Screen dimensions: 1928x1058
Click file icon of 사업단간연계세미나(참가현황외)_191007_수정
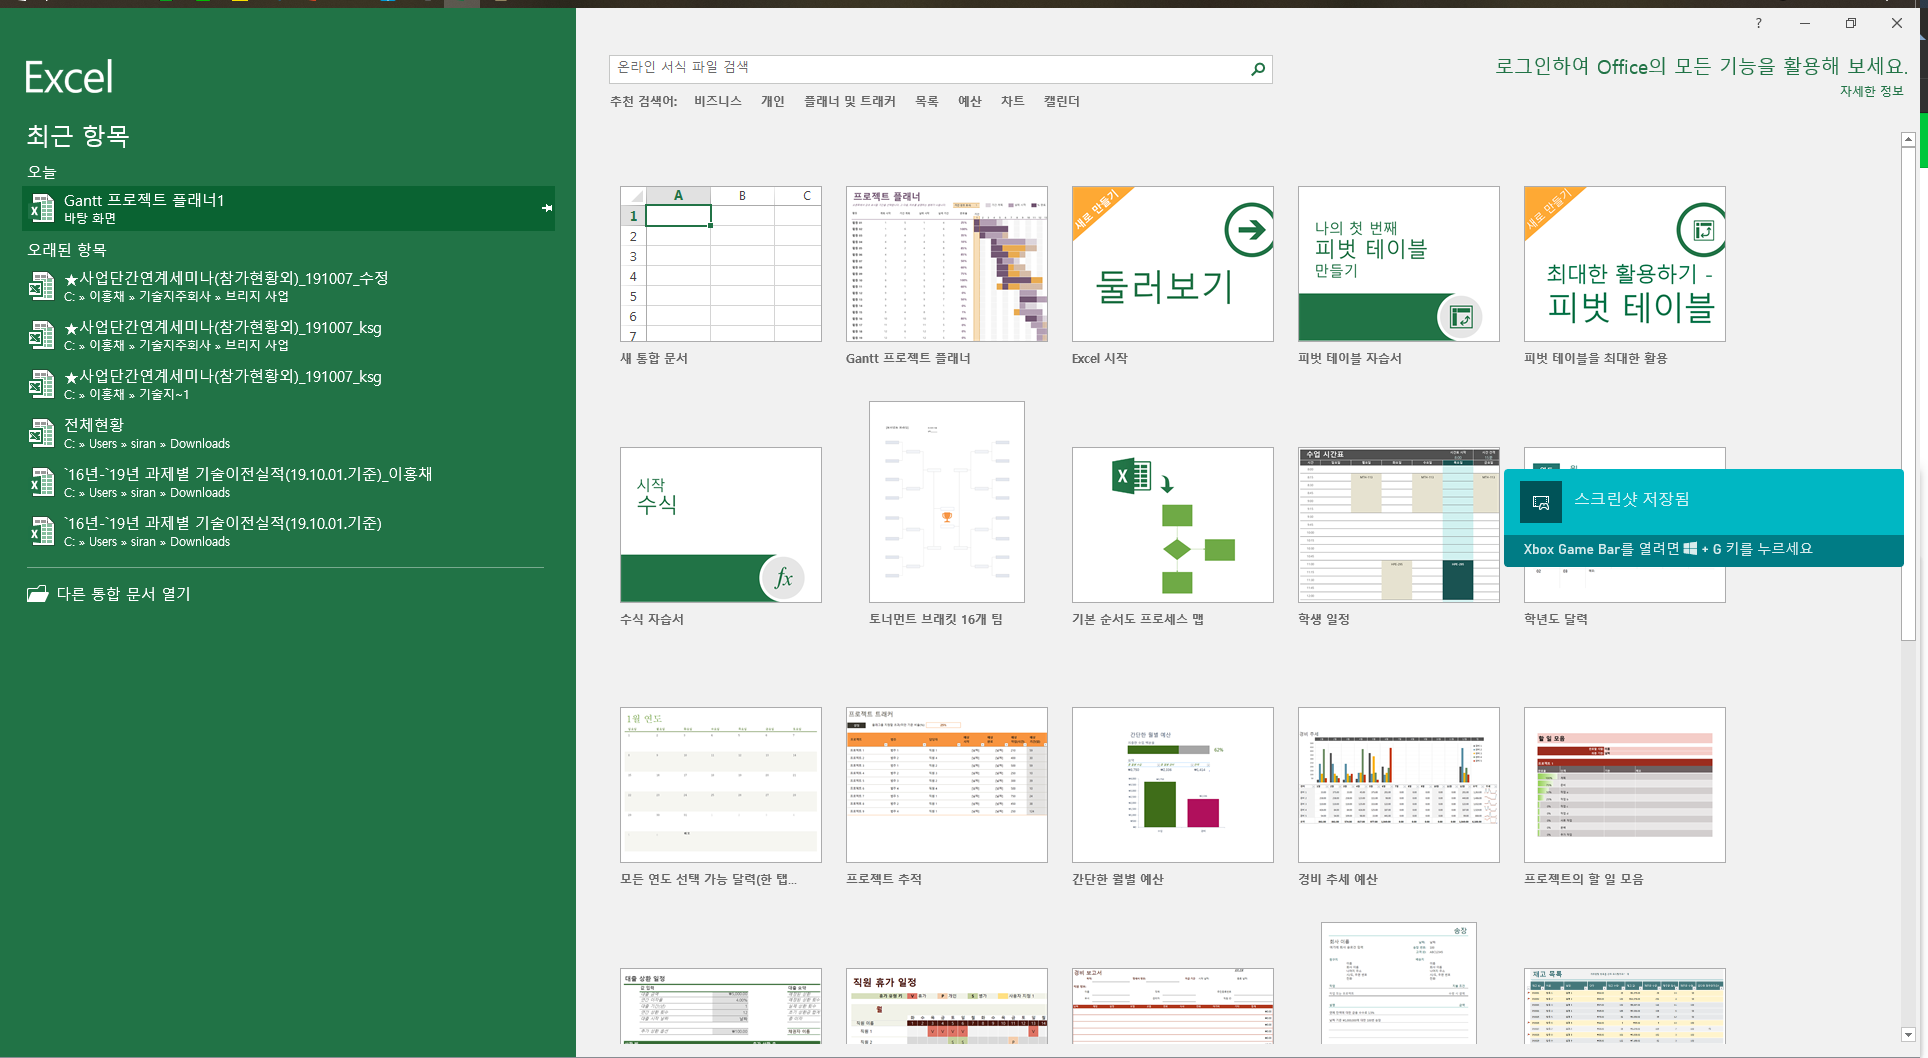pos(41,286)
